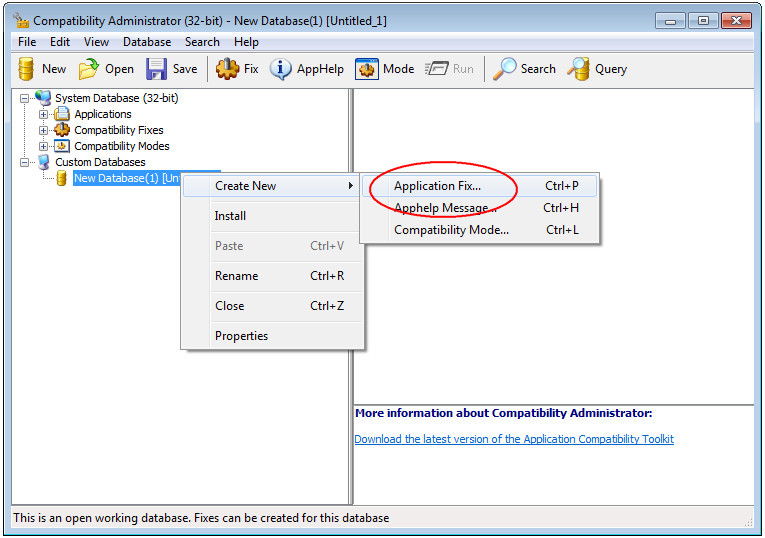Click the 'More information about Compatibility Administrator' heading

point(503,413)
